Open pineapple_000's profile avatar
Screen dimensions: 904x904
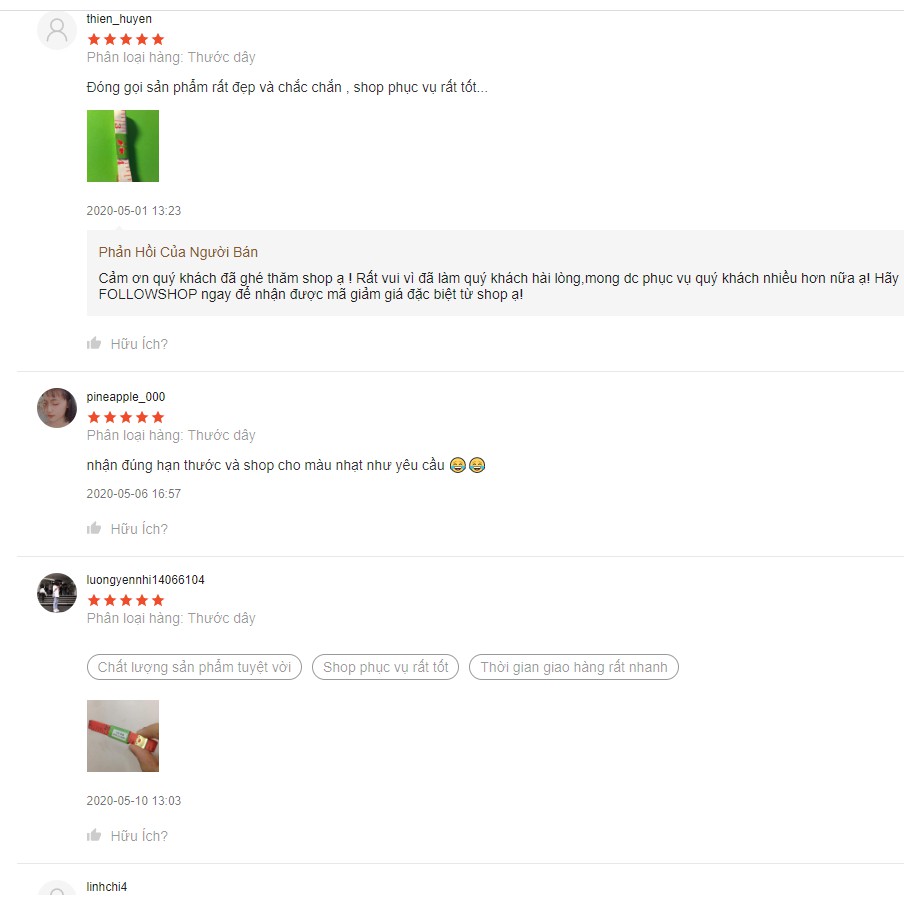coord(57,408)
